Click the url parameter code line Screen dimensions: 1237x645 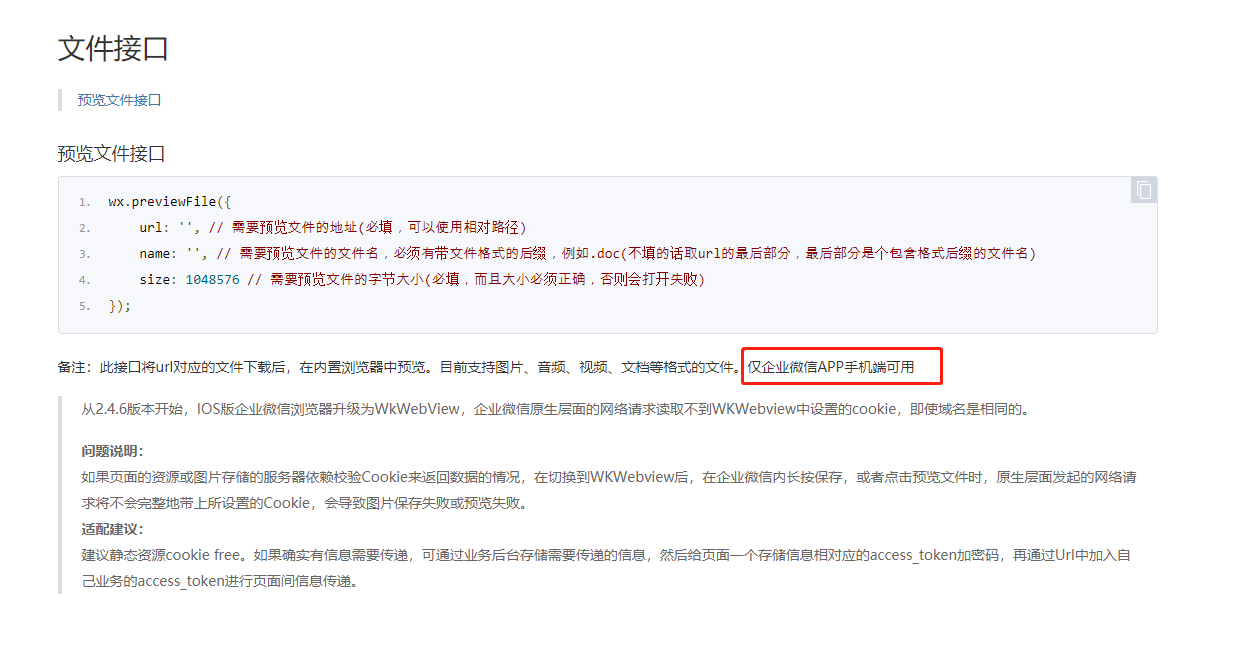(332, 228)
